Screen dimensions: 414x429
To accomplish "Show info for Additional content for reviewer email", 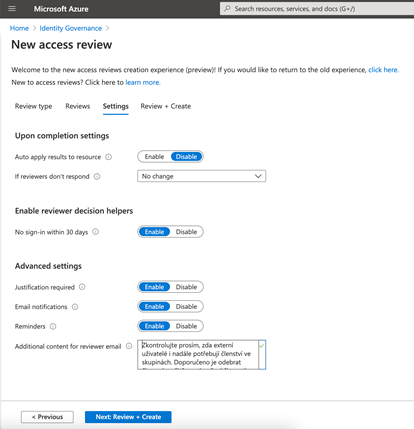I will 129,346.
